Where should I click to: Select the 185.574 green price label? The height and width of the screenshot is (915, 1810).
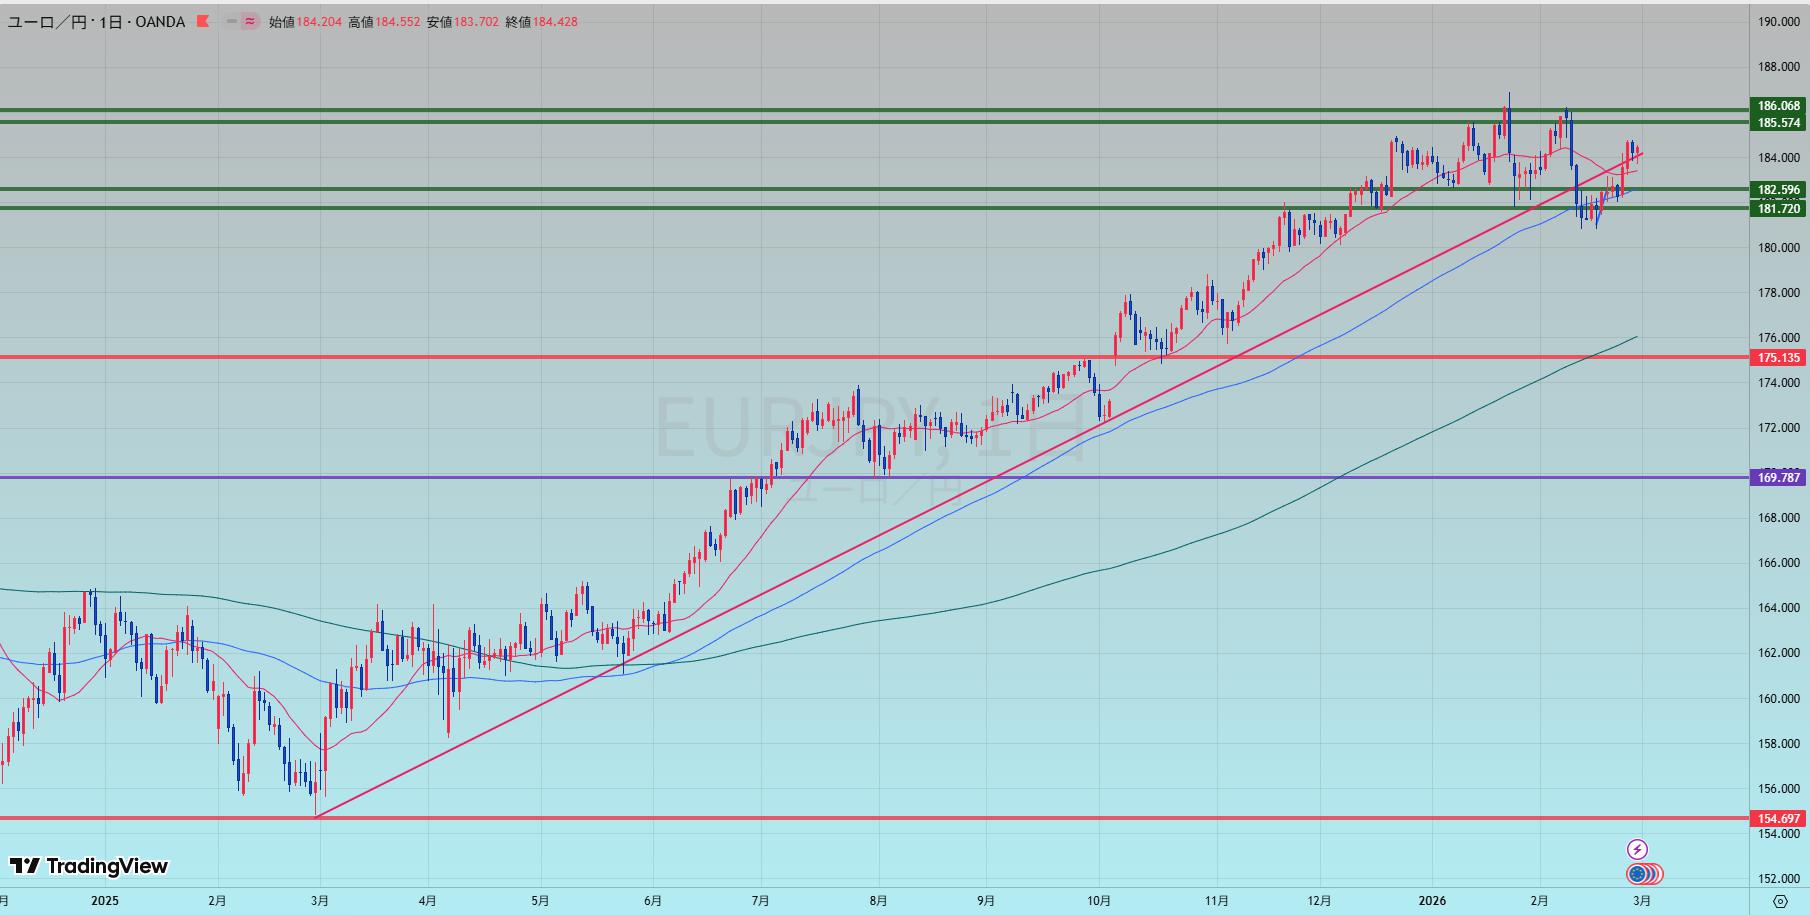click(x=1778, y=123)
